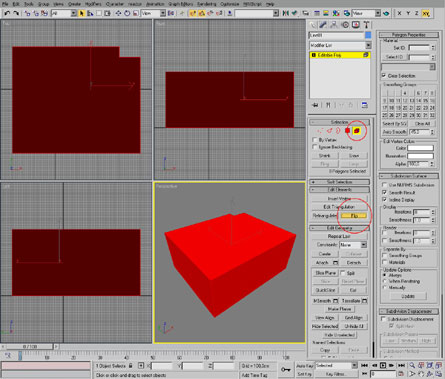Select the When Rendering update option
This screenshot has width=445, height=379.
click(385, 281)
